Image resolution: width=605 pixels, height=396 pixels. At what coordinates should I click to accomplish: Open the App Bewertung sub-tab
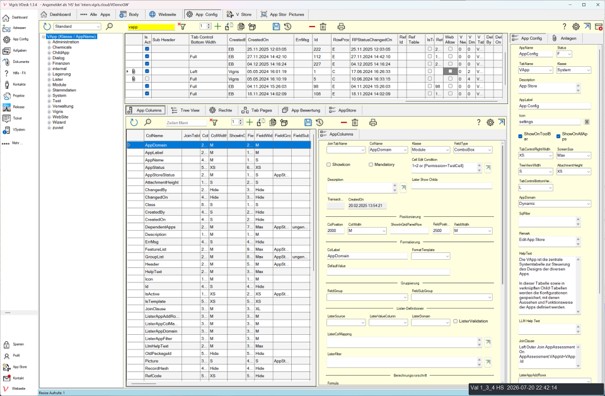(301, 110)
